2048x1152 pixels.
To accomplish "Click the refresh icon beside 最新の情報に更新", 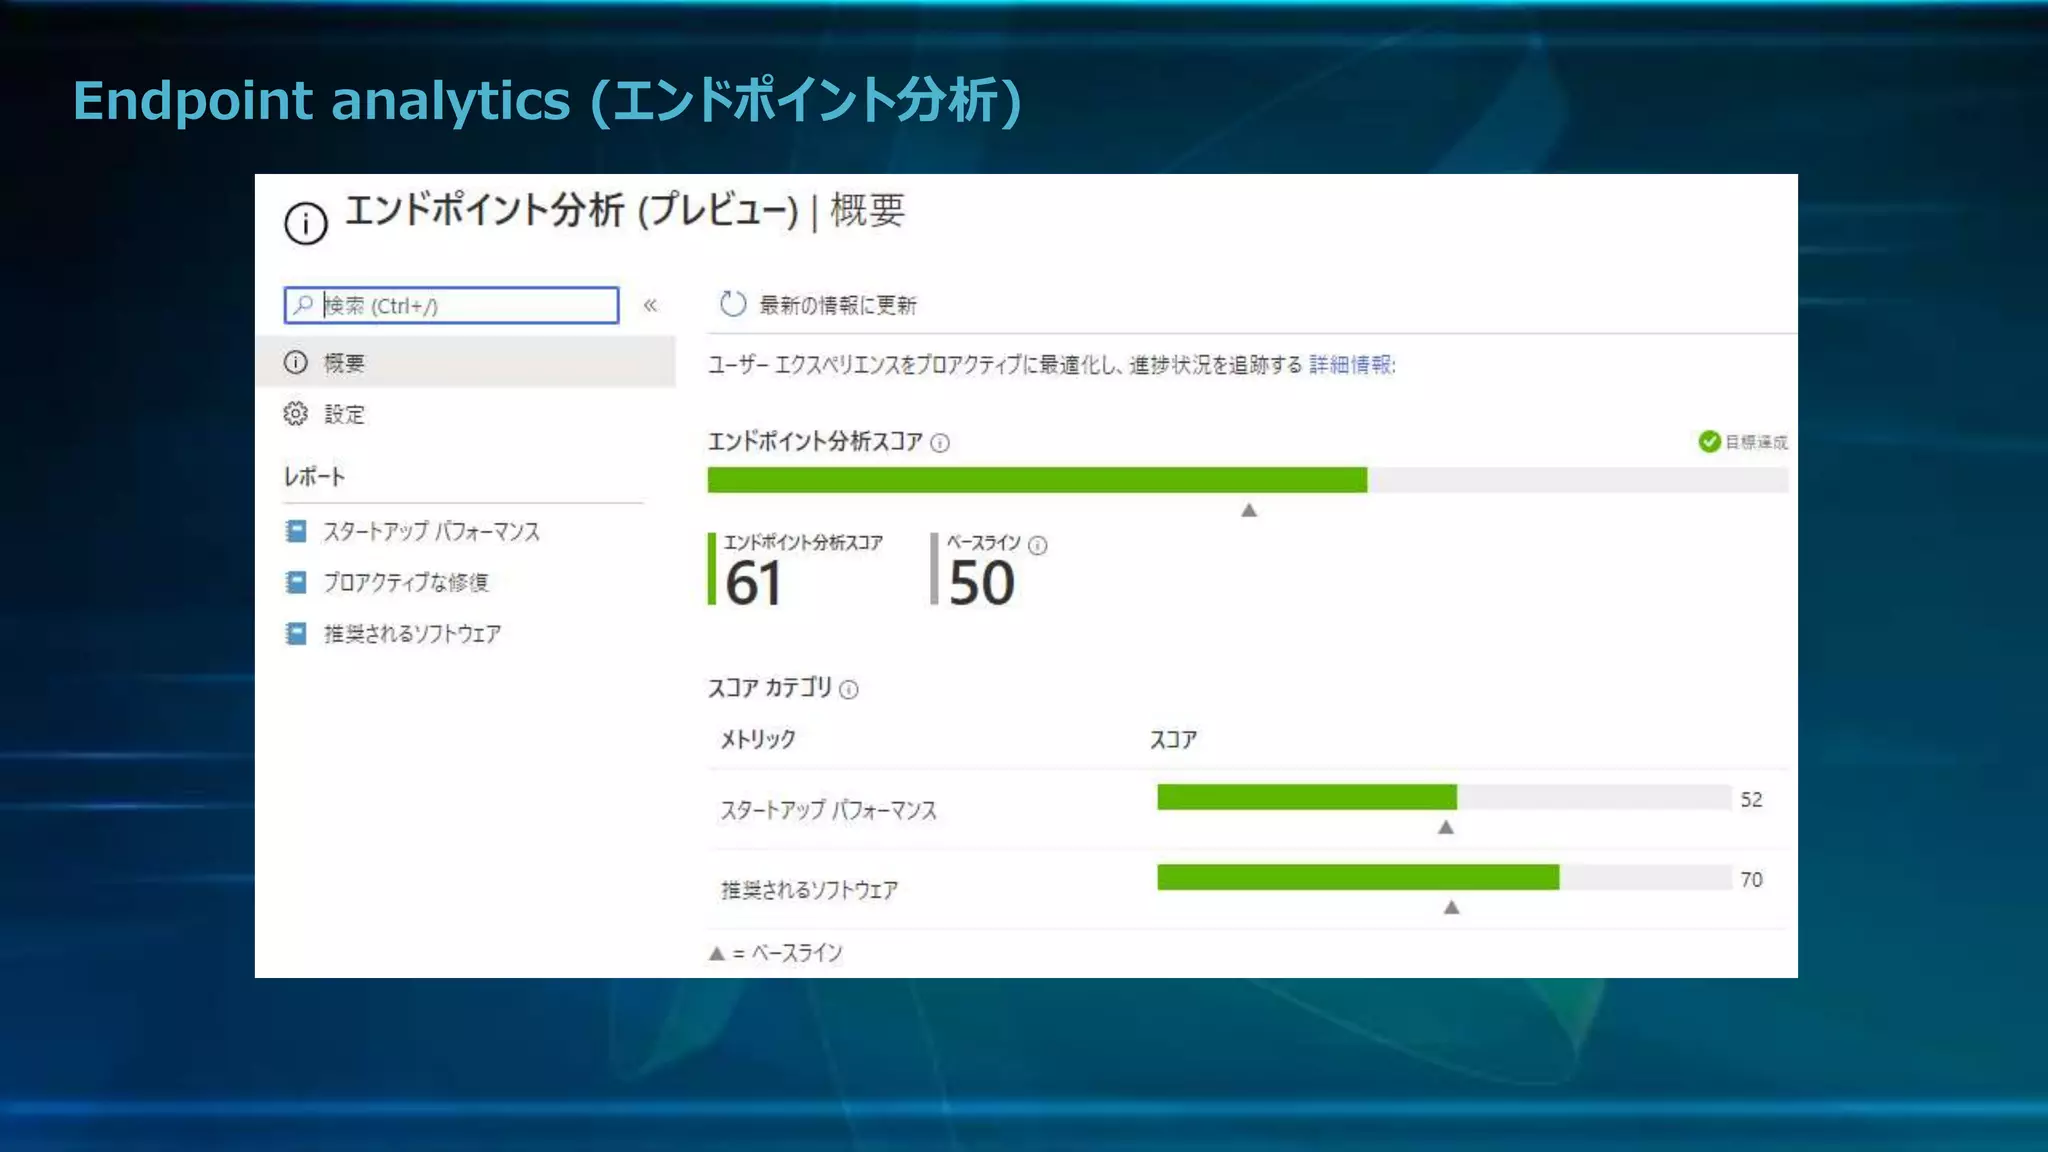I will (733, 304).
